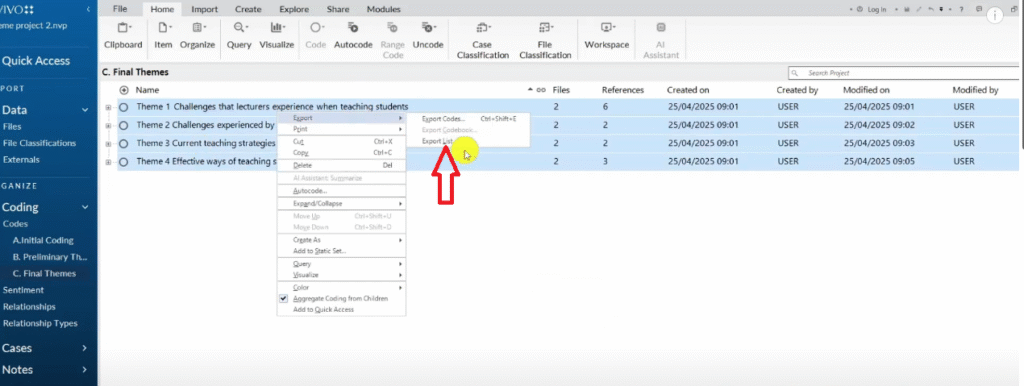Open the Expand/Collapse submenu
Screen dimensions: 1024x386
click(x=341, y=203)
